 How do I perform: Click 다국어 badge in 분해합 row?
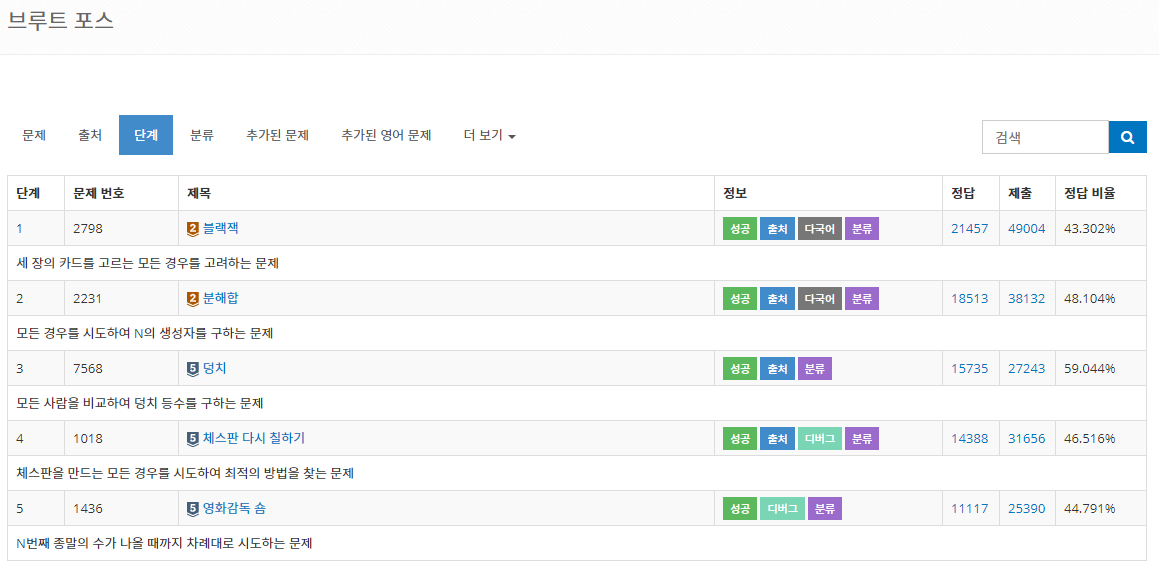click(820, 298)
